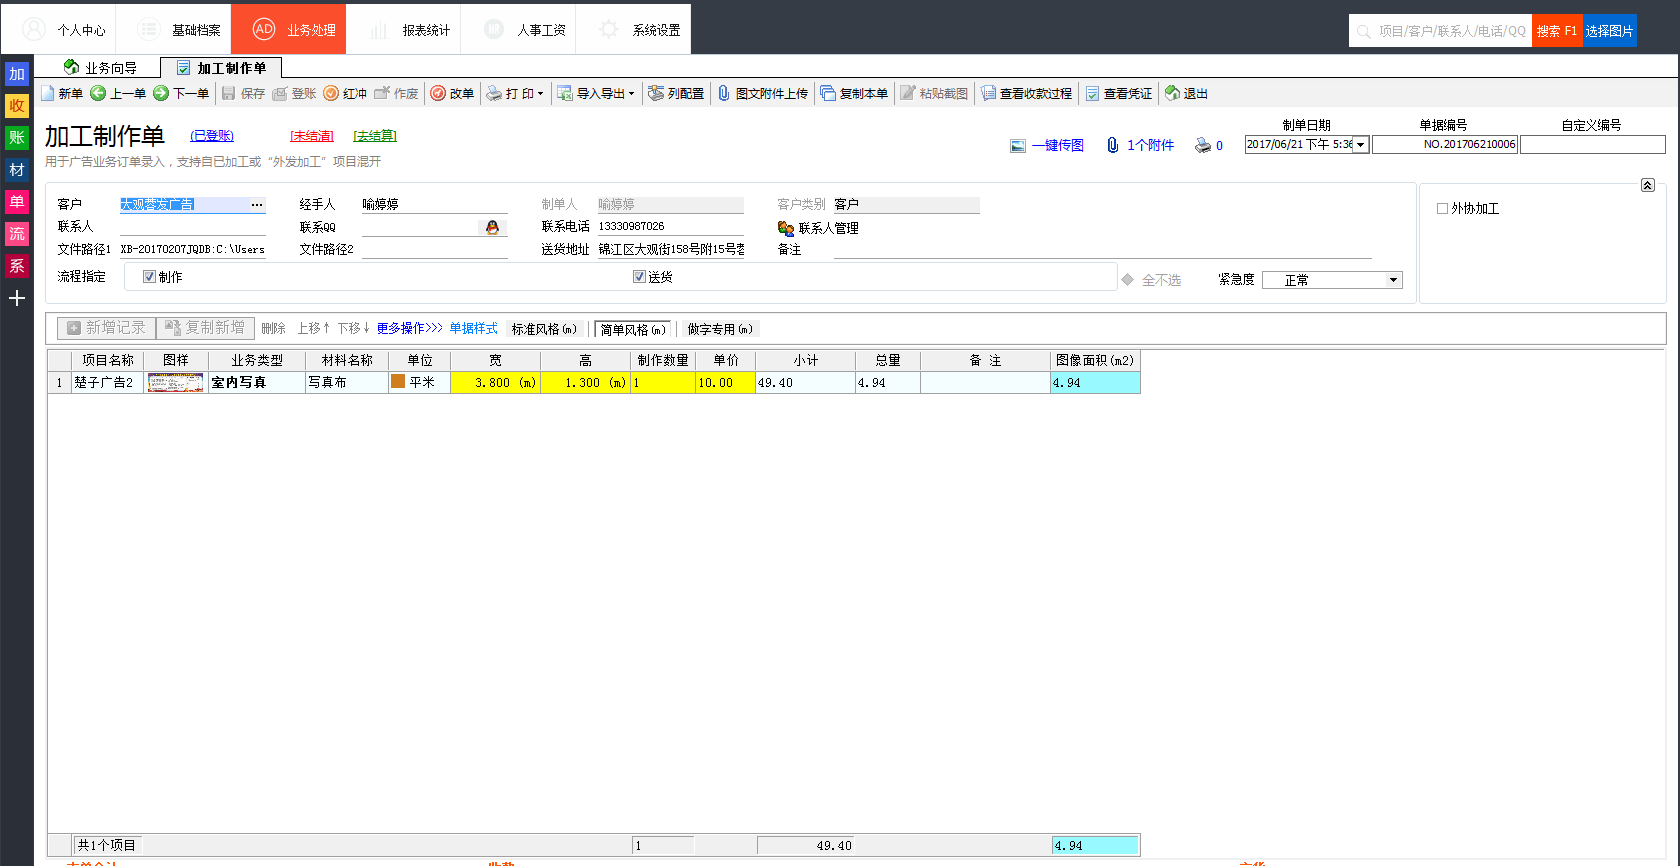Switch to the 业务向导 tab
1680x866 pixels.
click(x=100, y=68)
